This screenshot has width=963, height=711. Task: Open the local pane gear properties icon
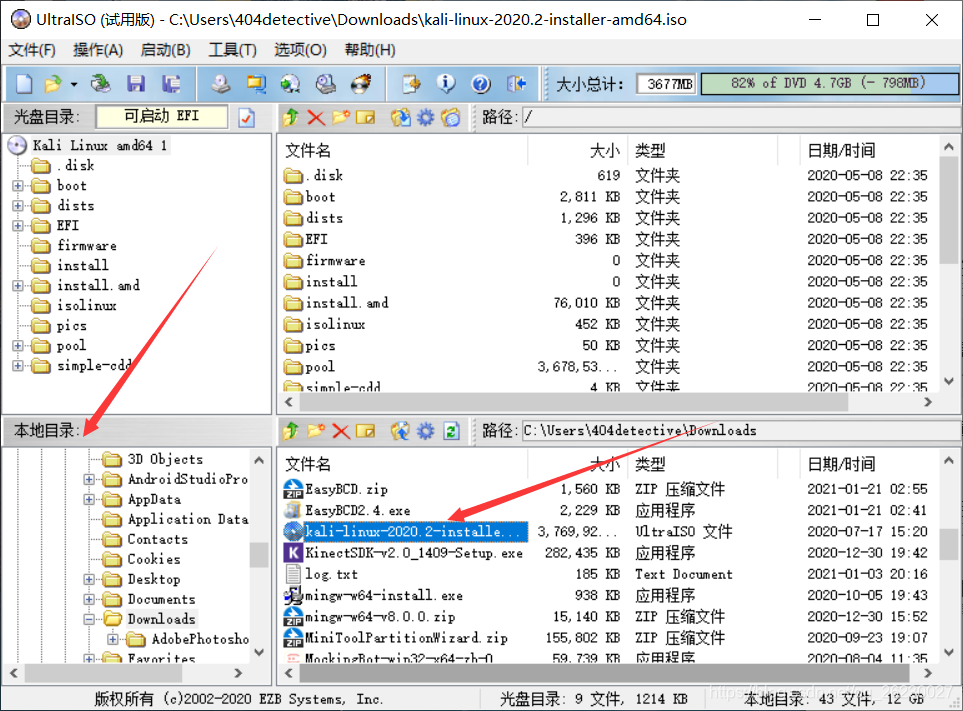426,431
